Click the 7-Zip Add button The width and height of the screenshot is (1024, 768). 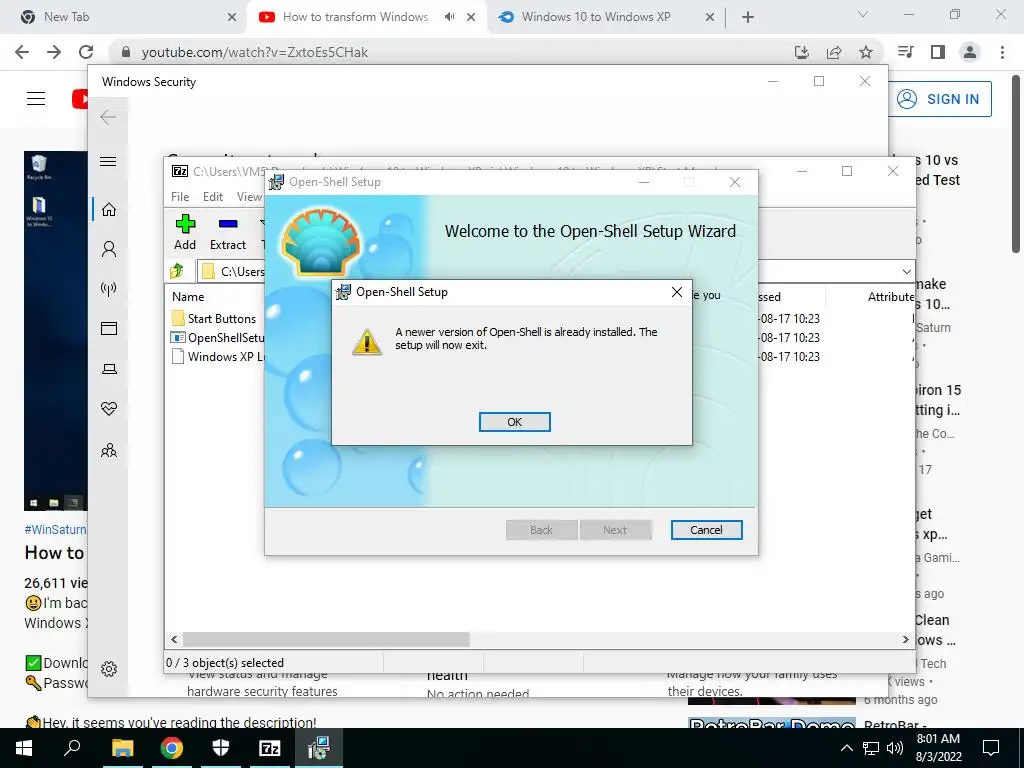click(x=185, y=232)
